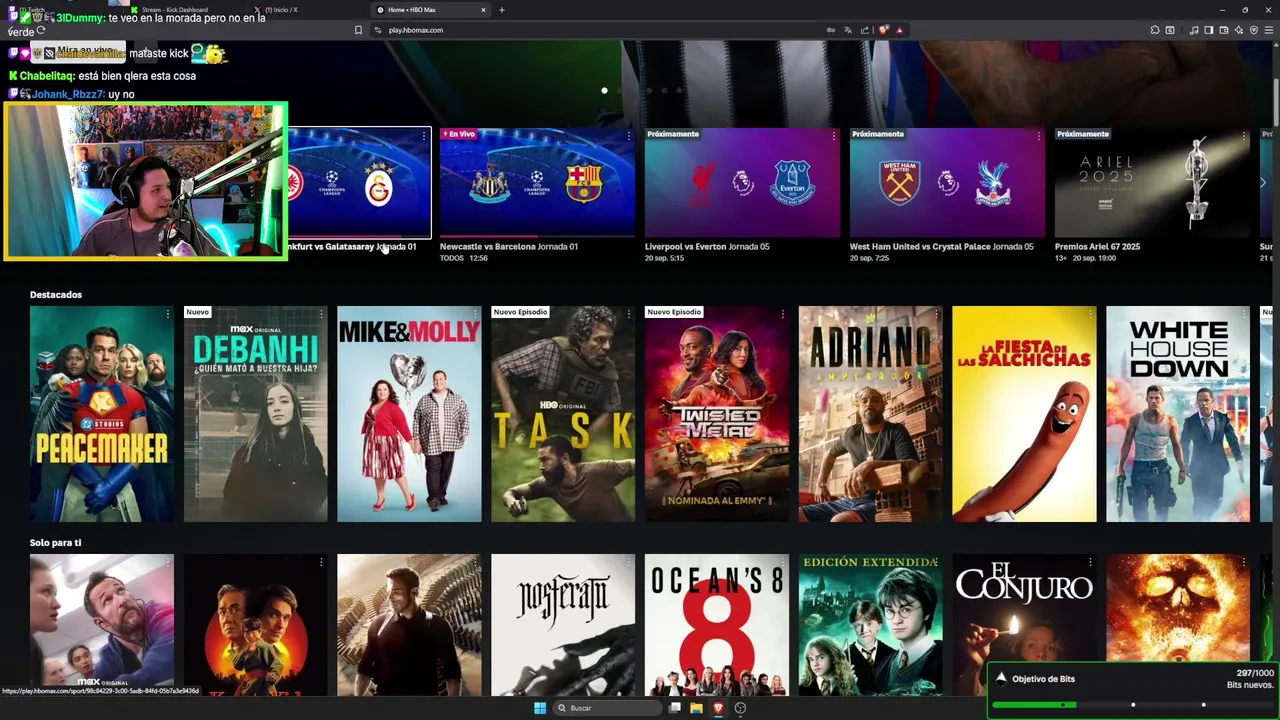
Task: Open three-dot menu on Mike & Molly card
Action: 475,315
